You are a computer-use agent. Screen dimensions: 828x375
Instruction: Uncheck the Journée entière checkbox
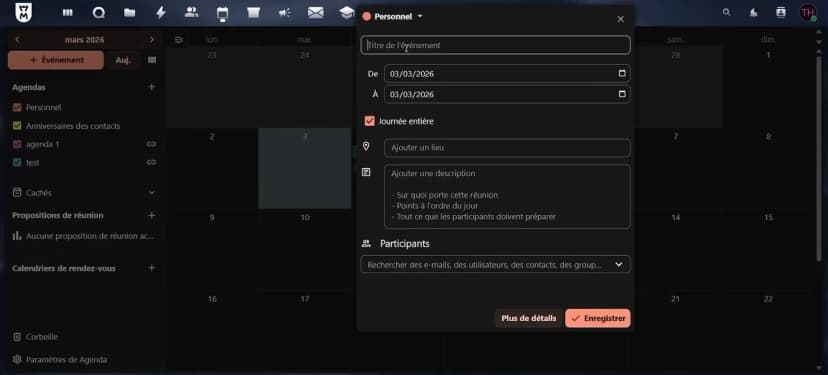point(370,121)
